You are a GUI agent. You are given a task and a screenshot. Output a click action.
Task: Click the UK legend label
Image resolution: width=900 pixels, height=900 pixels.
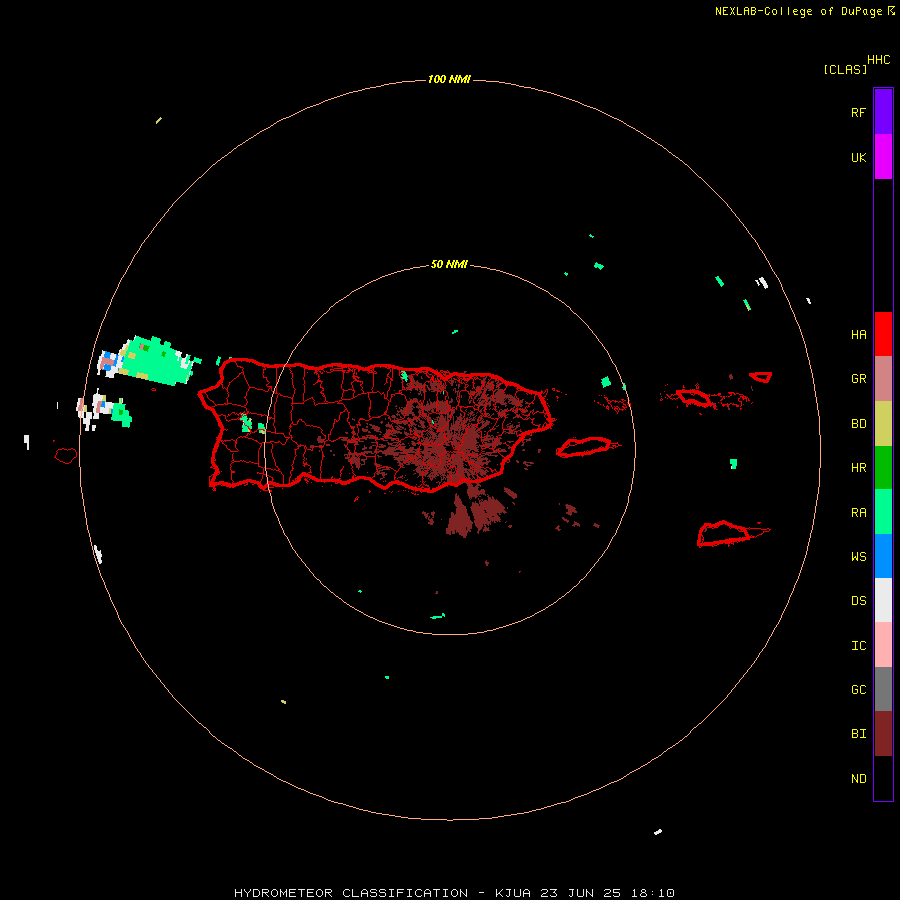point(858,157)
